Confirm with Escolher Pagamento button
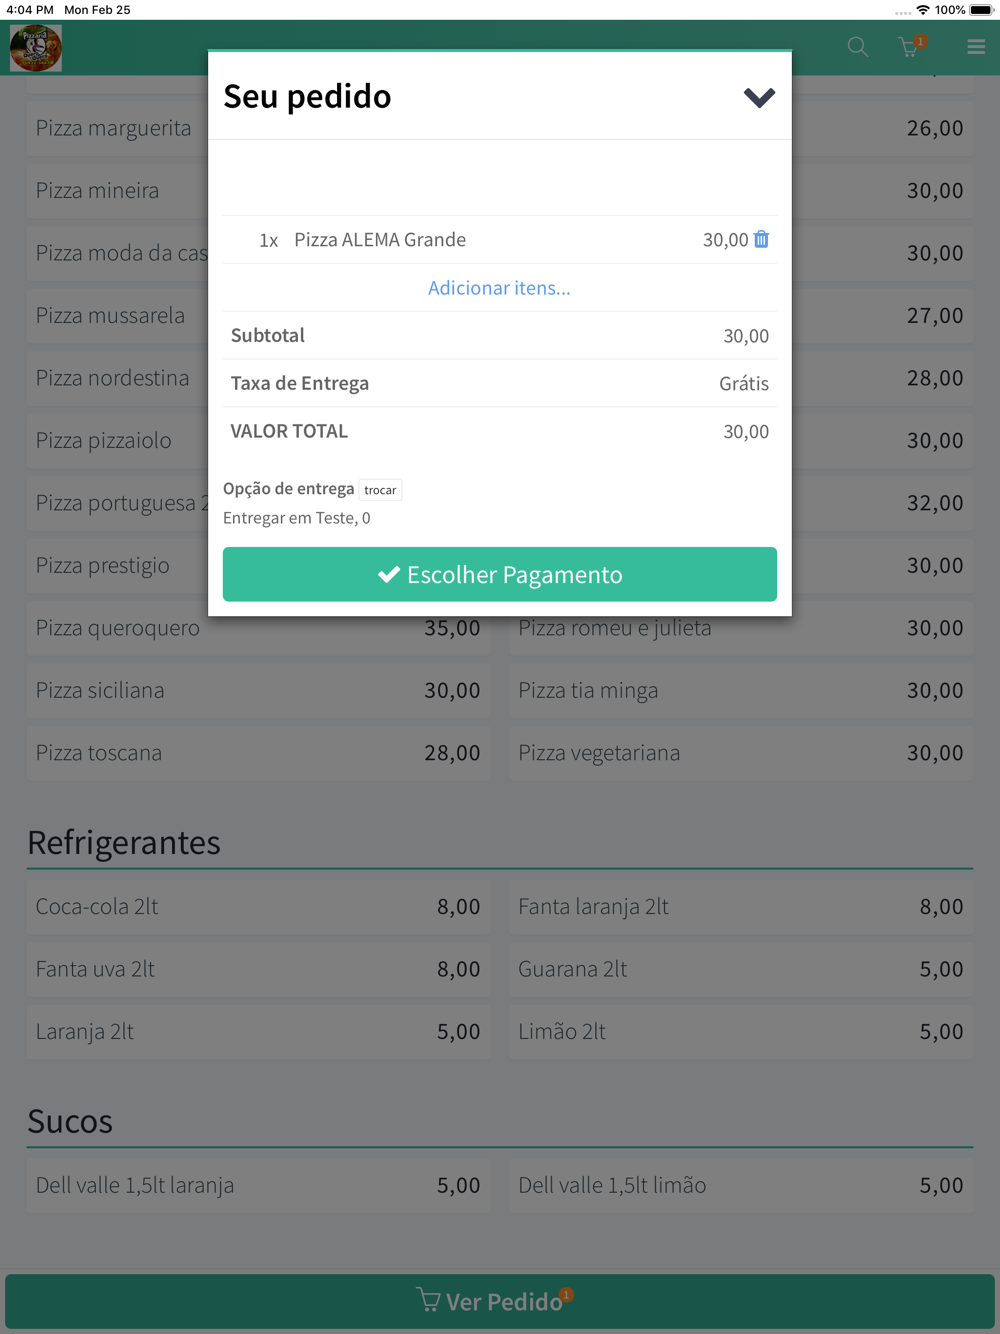1000x1334 pixels. (x=500, y=574)
